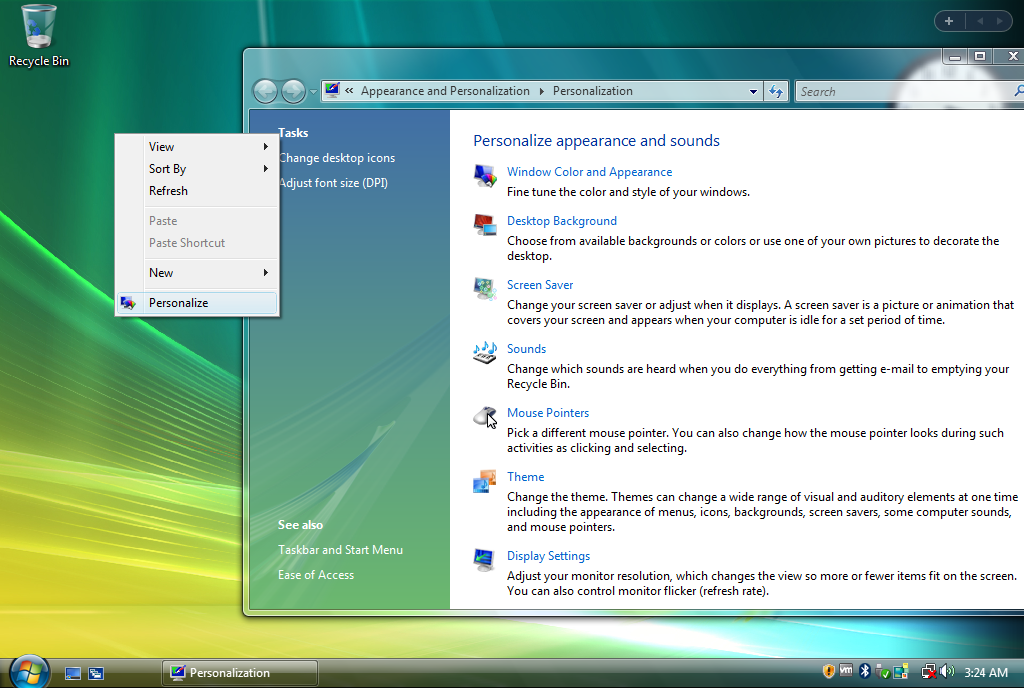This screenshot has height=688, width=1024.
Task: Open the Desktop Background link
Action: 562,221
